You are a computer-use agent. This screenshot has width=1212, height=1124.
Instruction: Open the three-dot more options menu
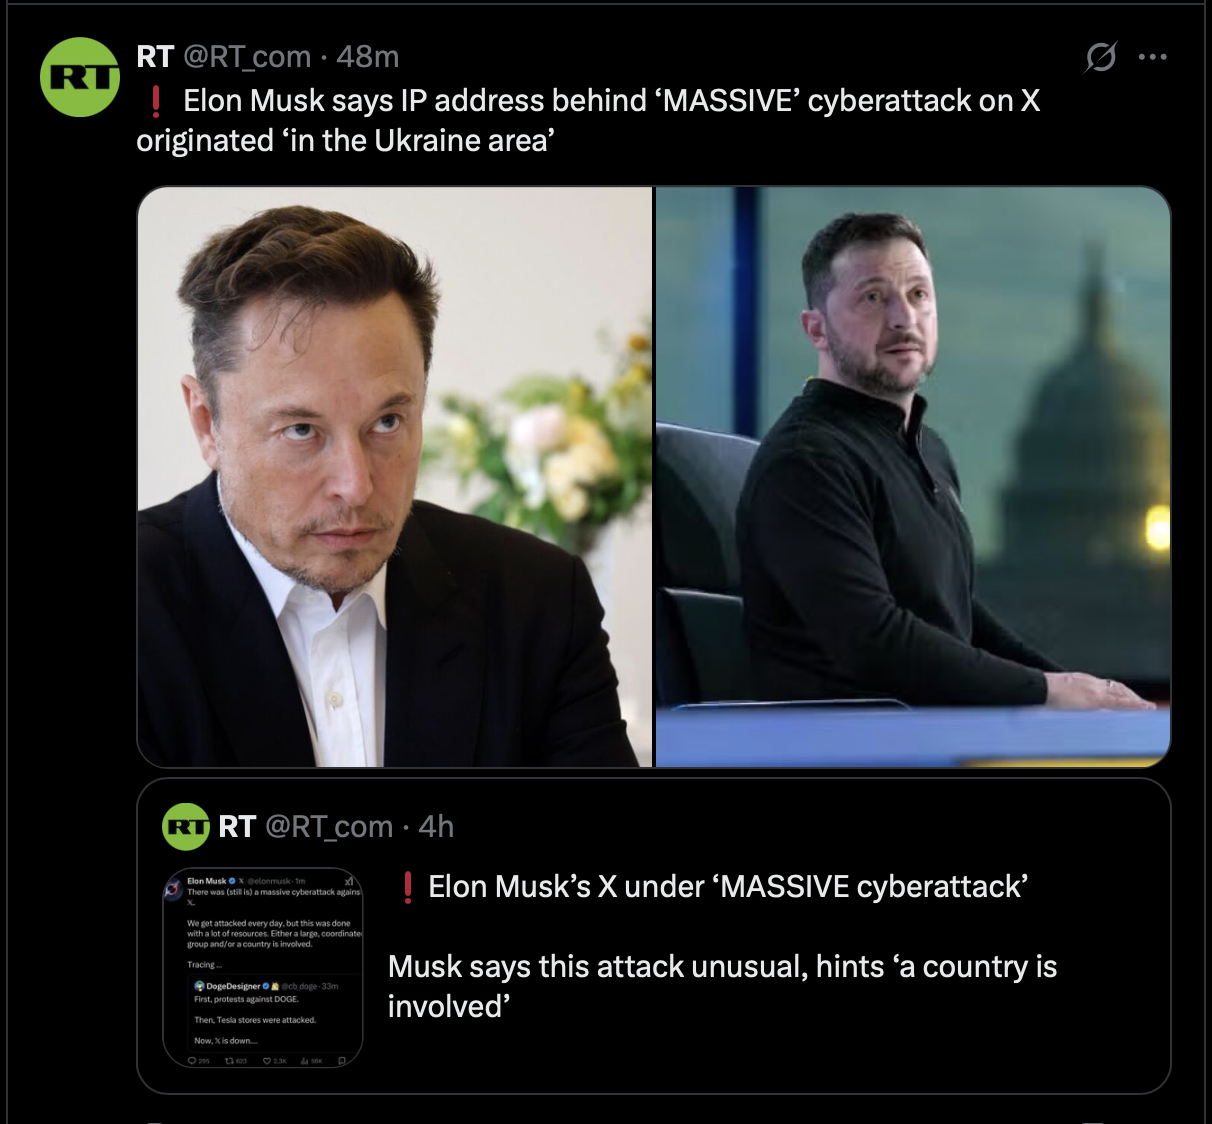[x=1153, y=57]
